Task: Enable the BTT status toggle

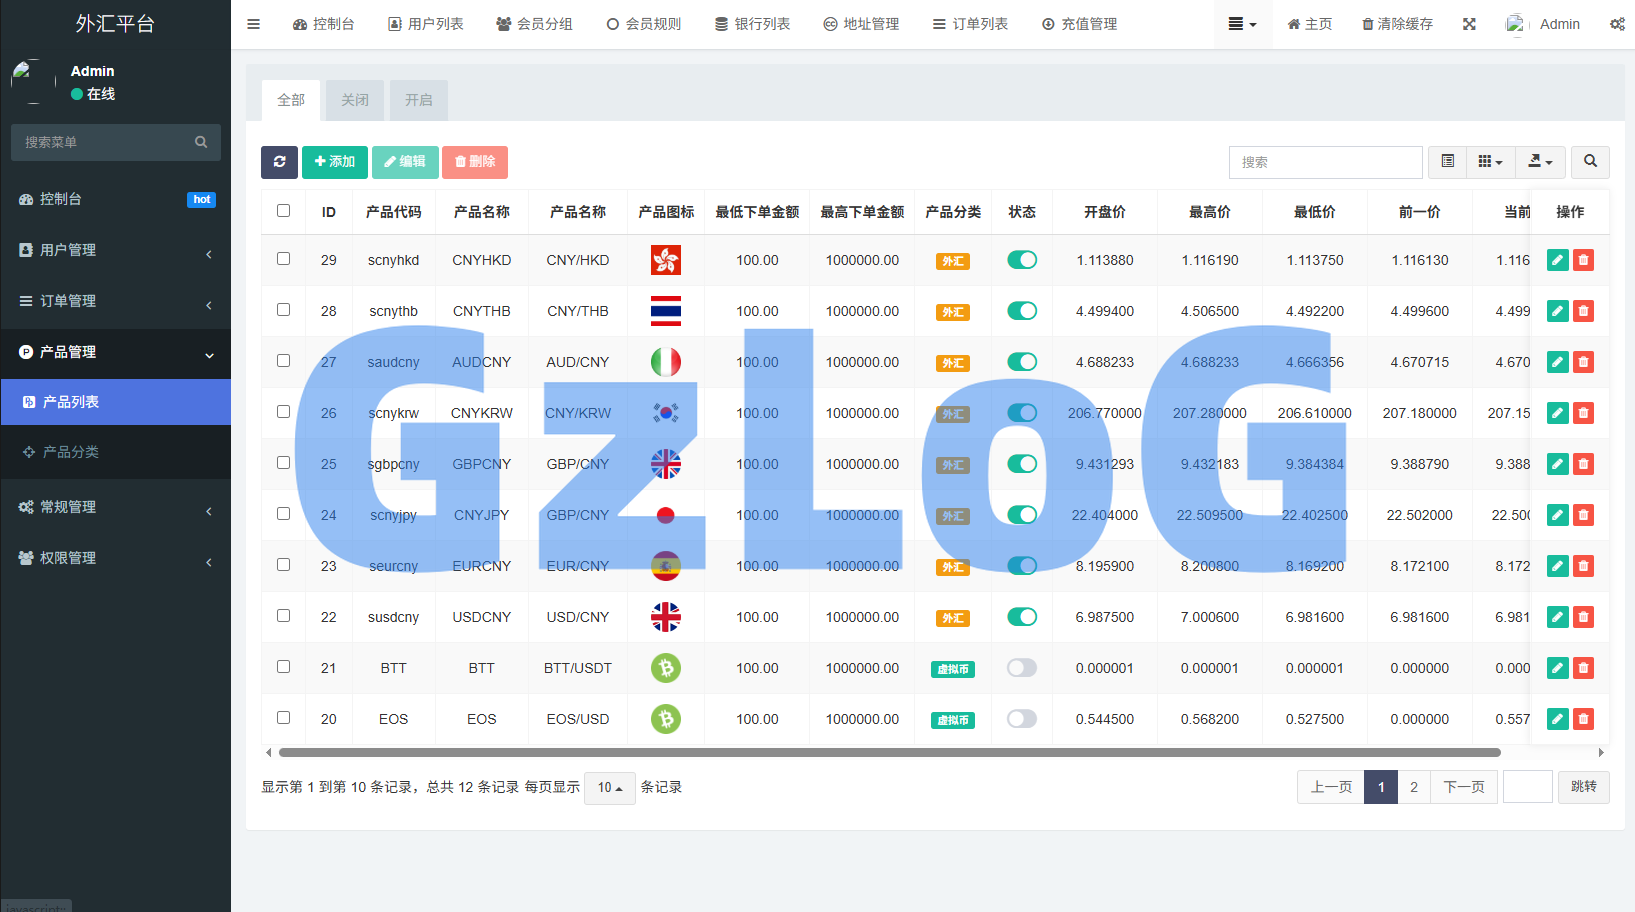Action: (1021, 667)
